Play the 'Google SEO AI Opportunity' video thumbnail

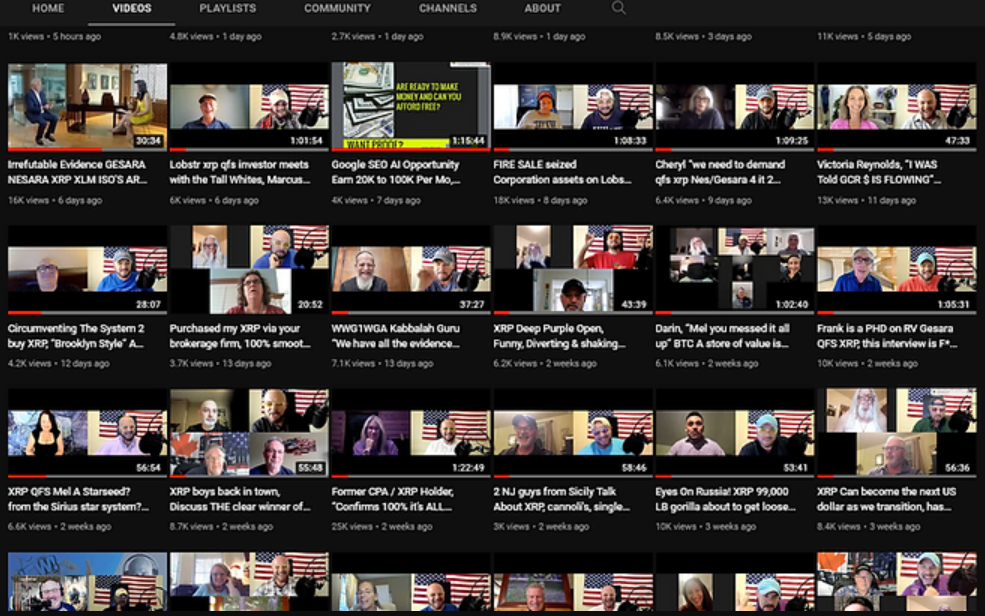point(411,107)
